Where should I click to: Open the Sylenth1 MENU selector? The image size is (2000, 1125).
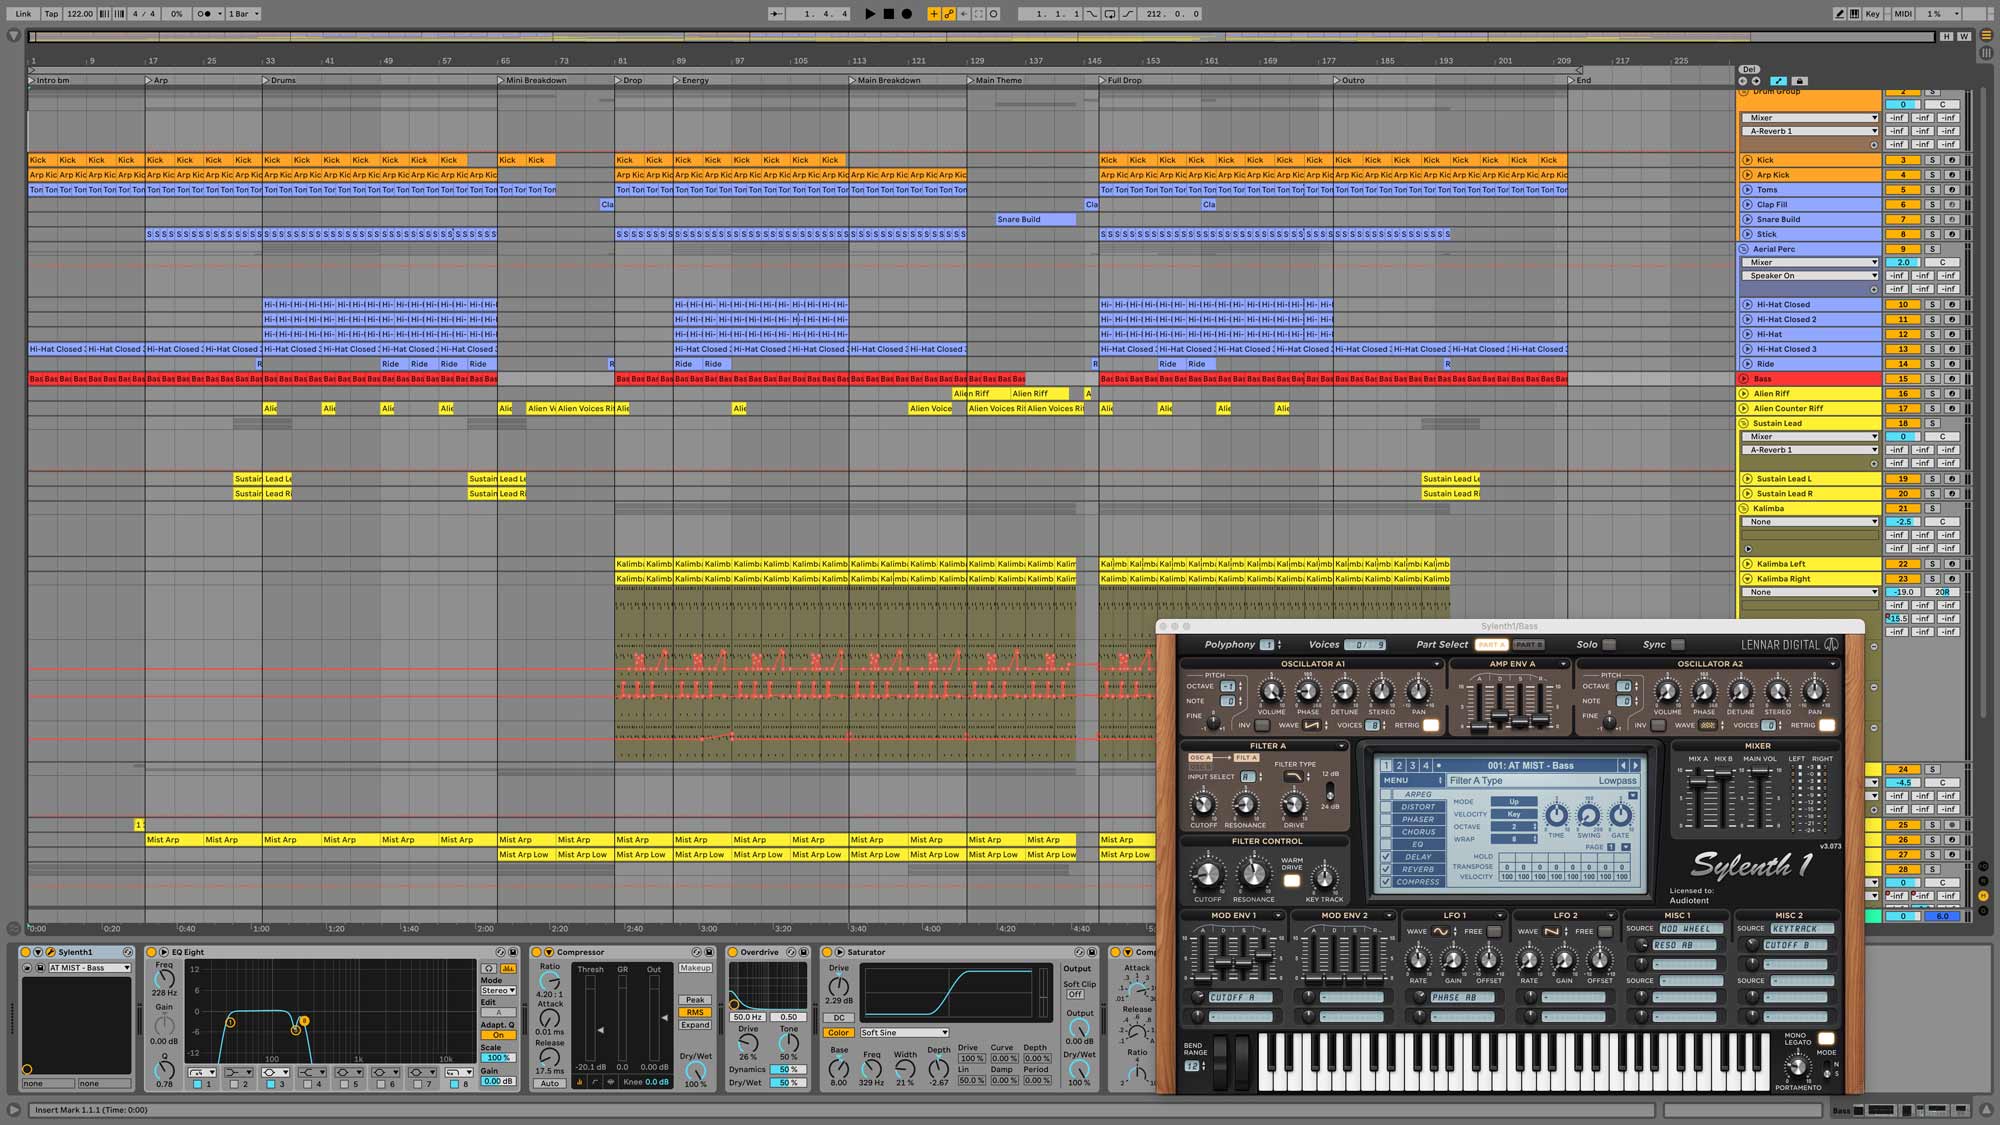point(1412,780)
